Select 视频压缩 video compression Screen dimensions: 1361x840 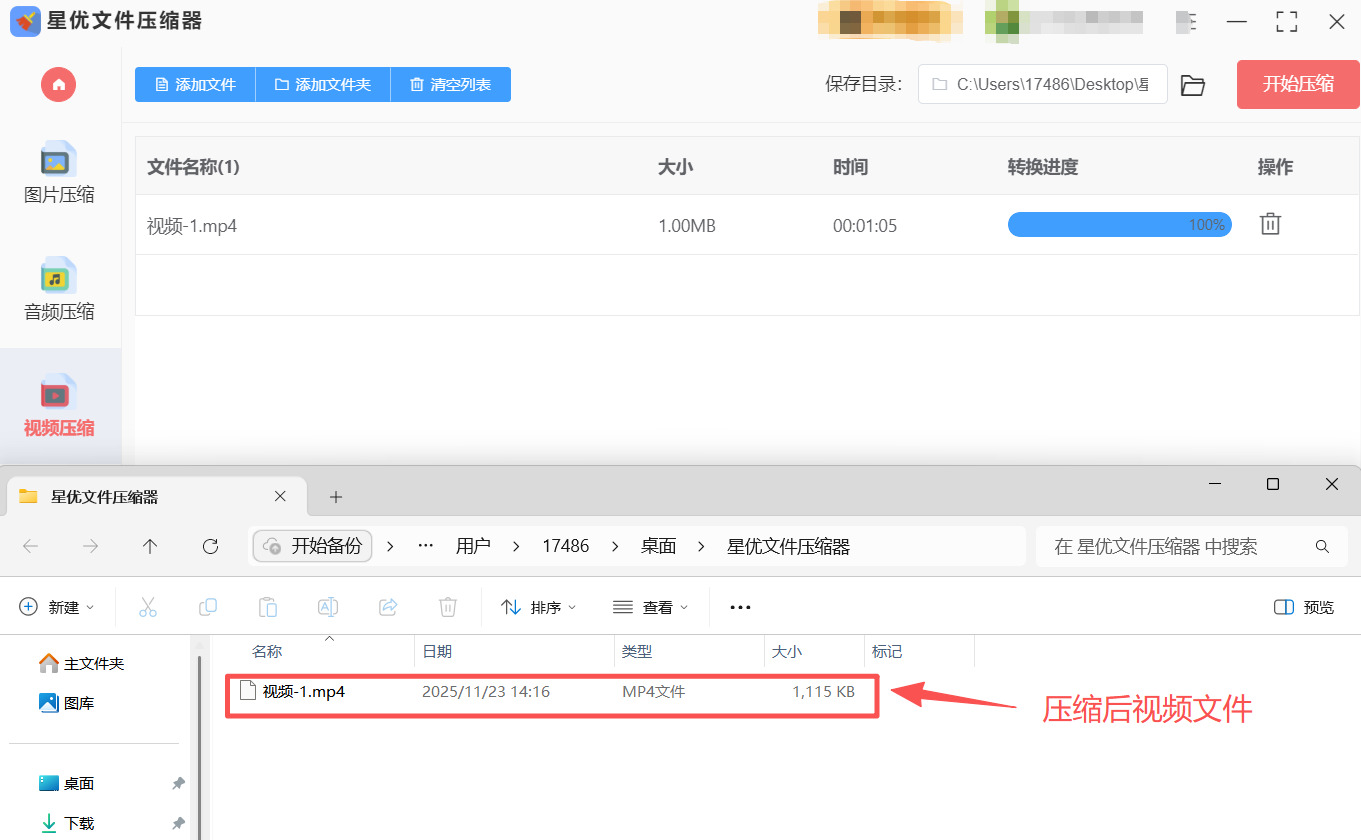pyautogui.click(x=59, y=406)
